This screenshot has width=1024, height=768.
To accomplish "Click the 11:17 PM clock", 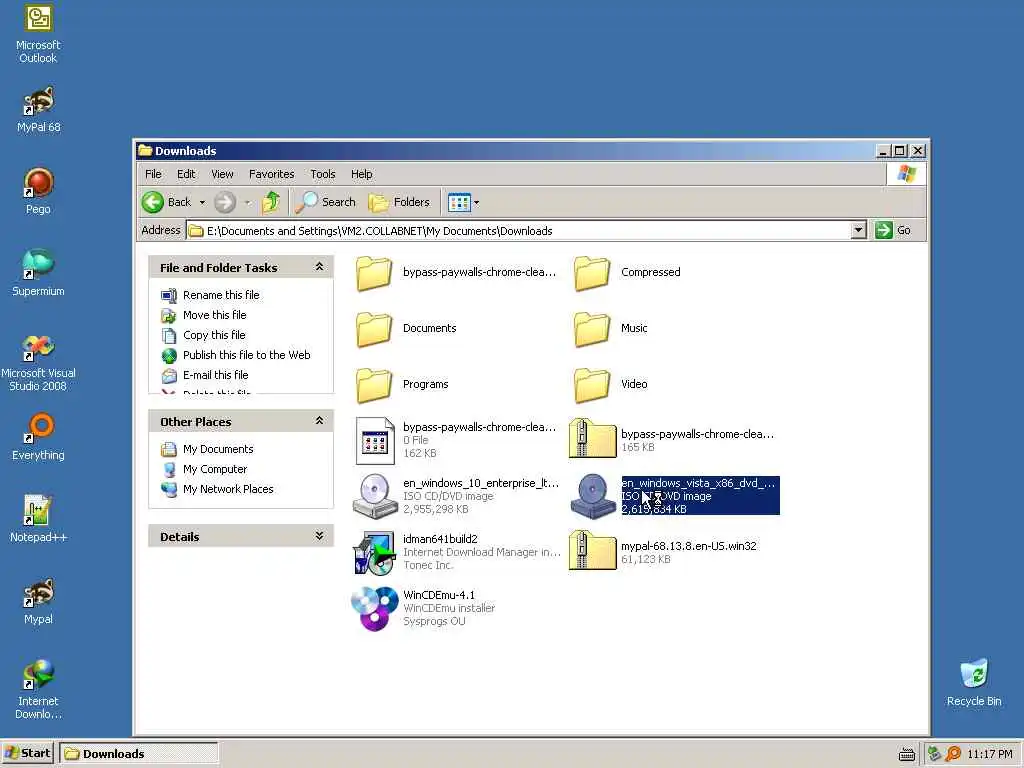I will (989, 754).
